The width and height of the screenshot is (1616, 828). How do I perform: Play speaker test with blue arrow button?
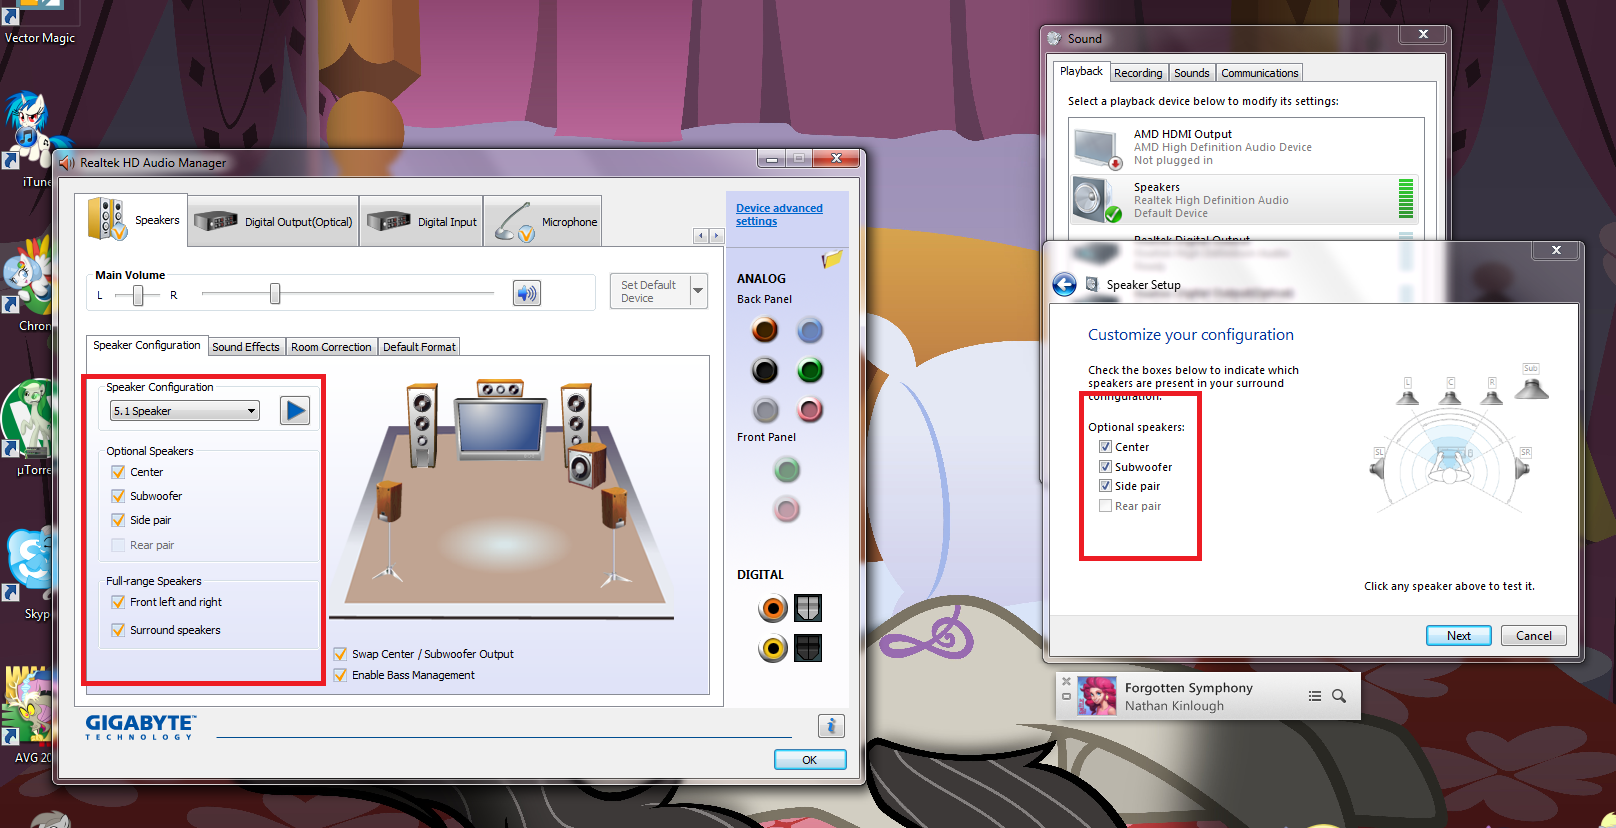(295, 411)
